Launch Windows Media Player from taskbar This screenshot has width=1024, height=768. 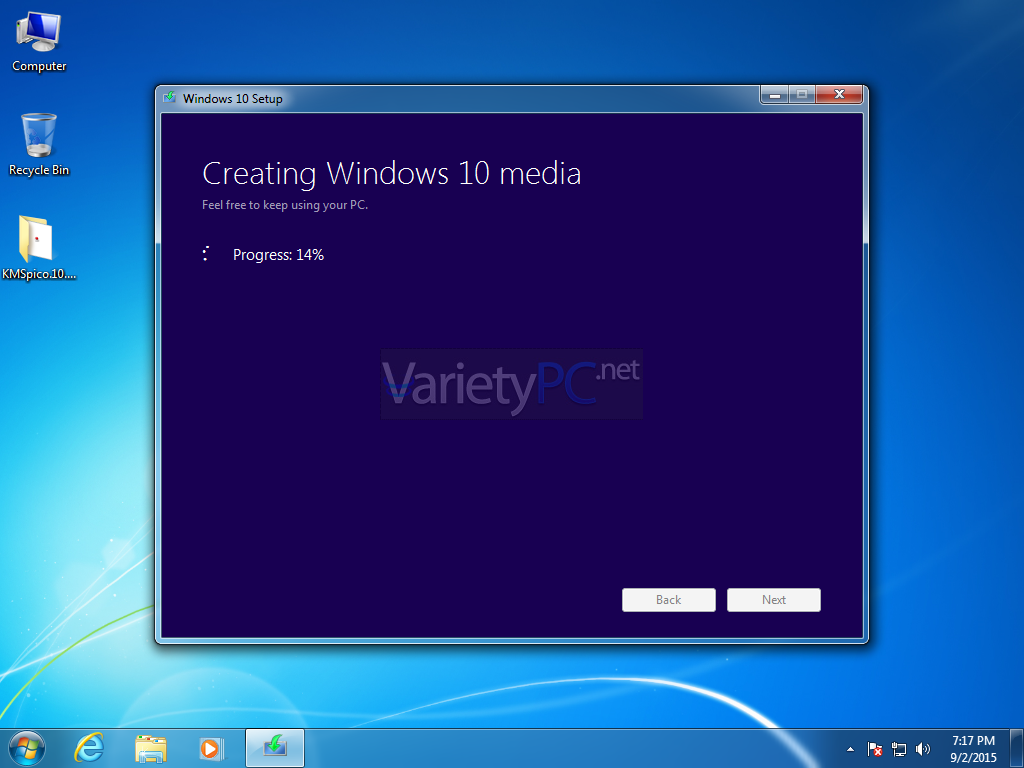[x=211, y=747]
